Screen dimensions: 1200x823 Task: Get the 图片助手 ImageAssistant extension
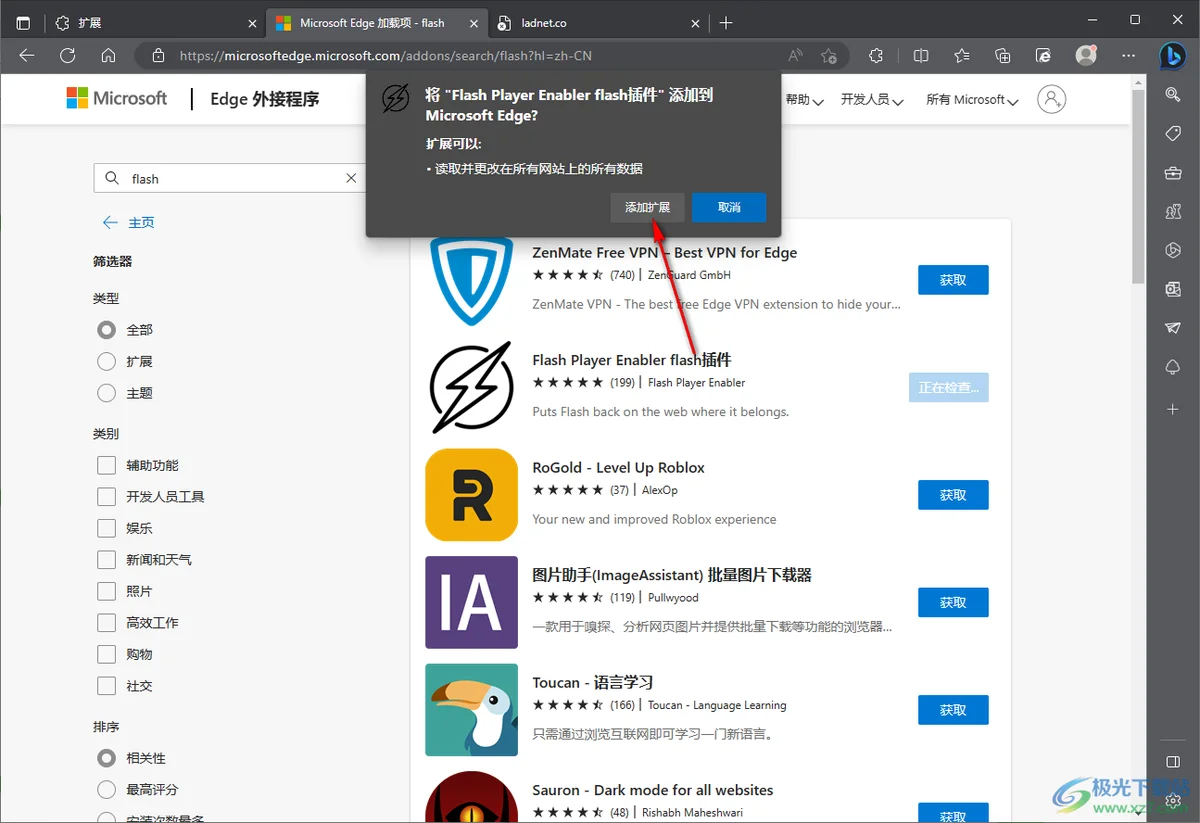click(x=953, y=602)
